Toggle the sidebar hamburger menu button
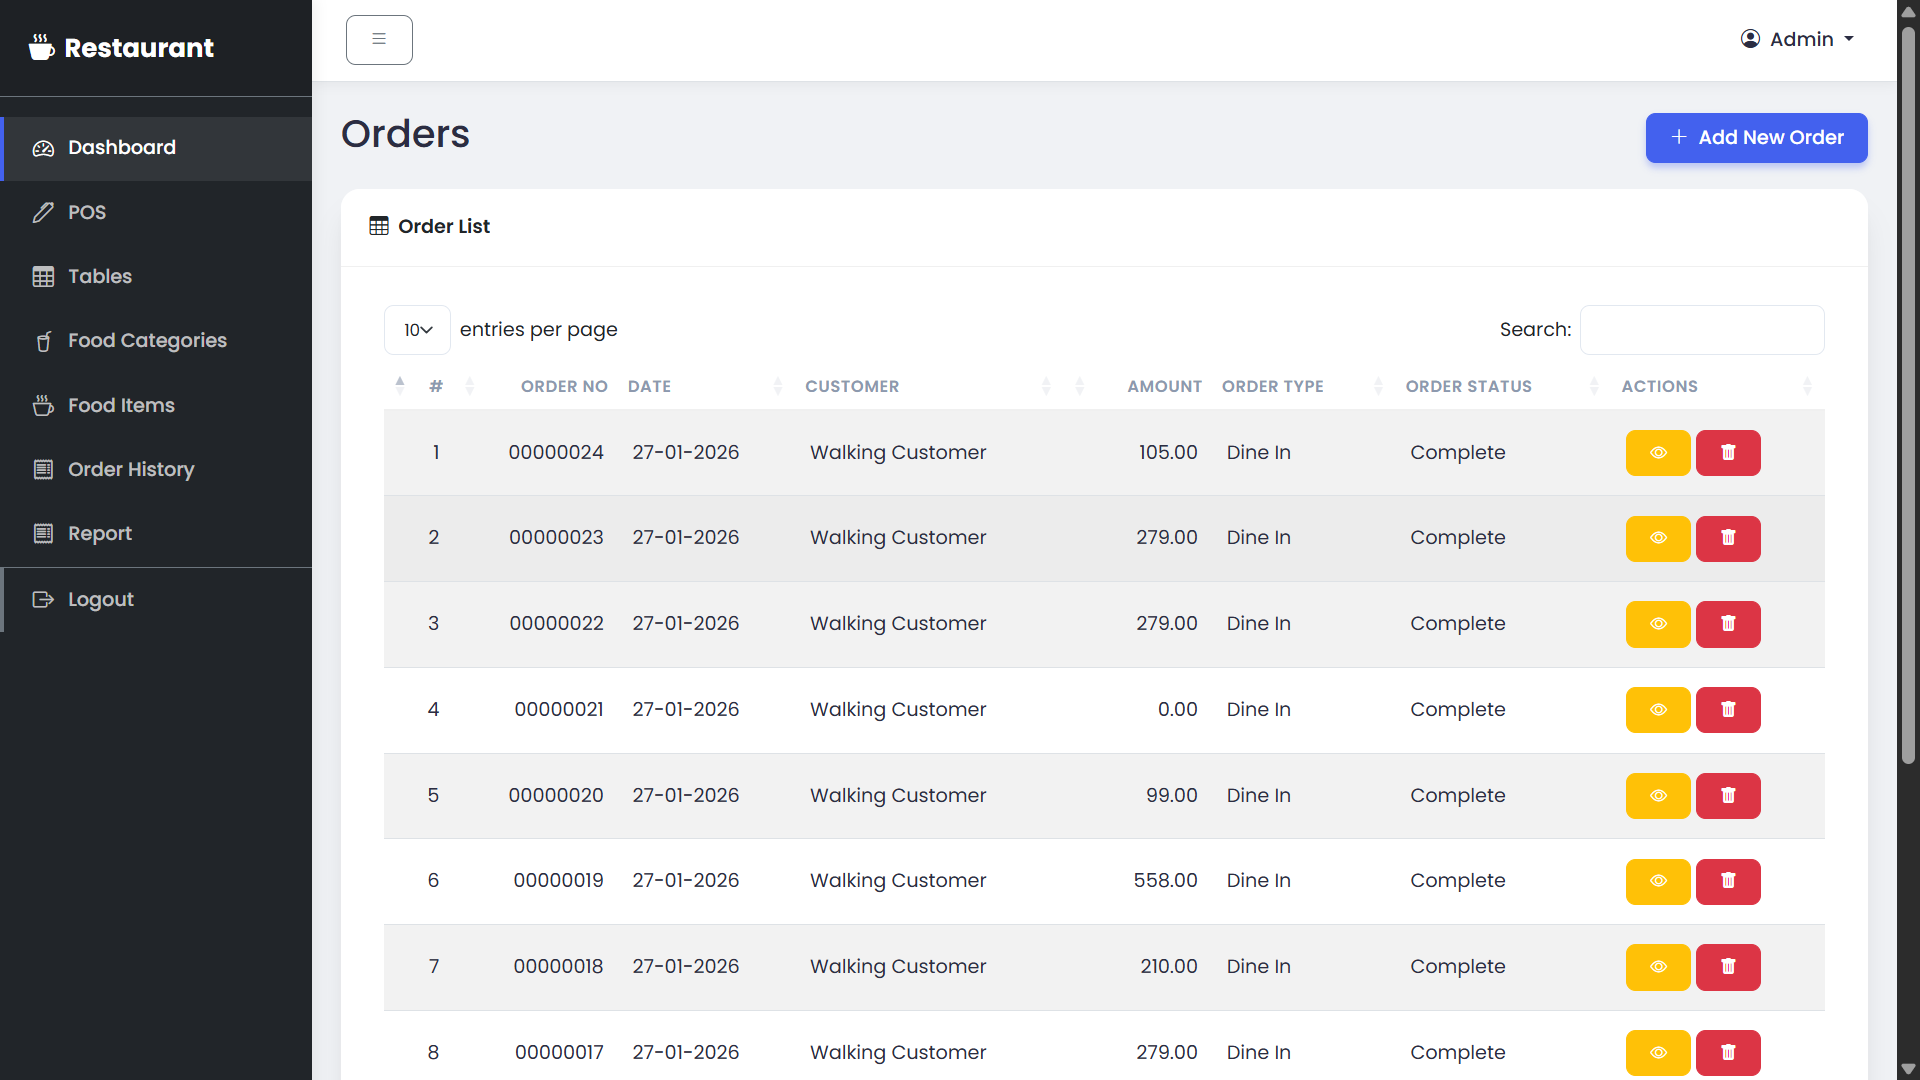Viewport: 1920px width, 1080px height. coord(379,40)
